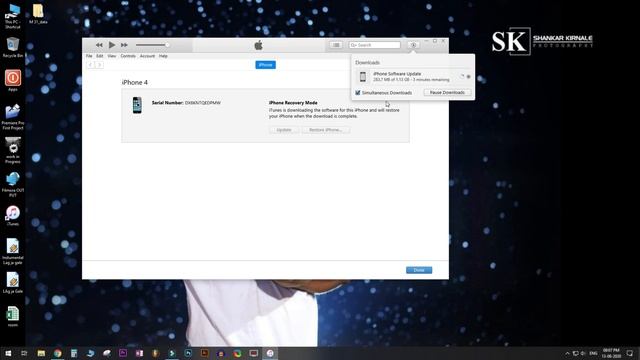
Task: Open File Explorer from taskbar
Action: click(41, 353)
